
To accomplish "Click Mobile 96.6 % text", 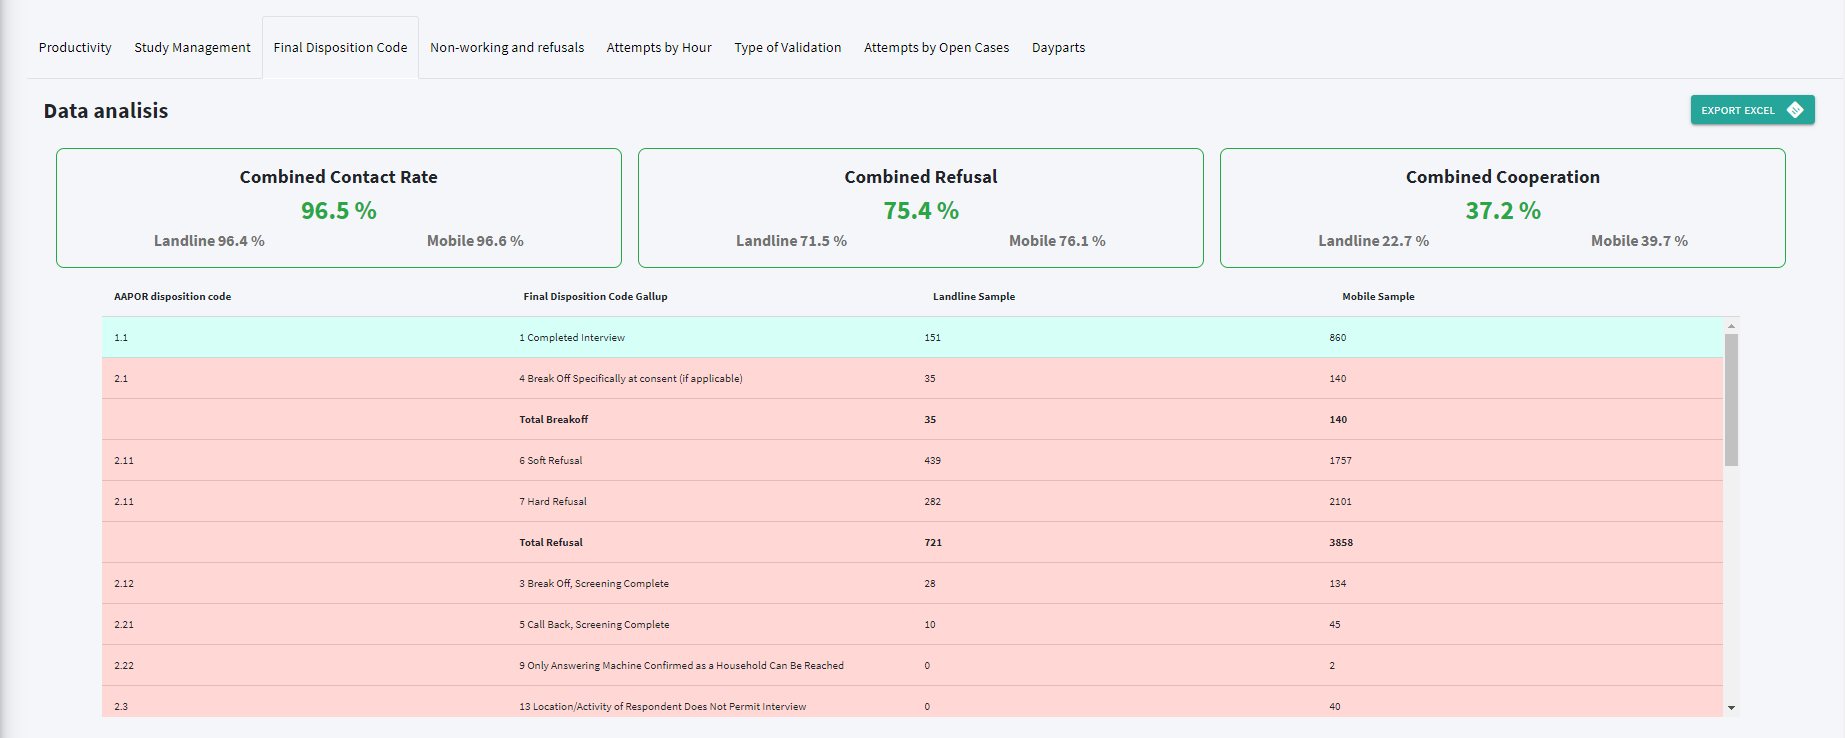I will click(475, 241).
